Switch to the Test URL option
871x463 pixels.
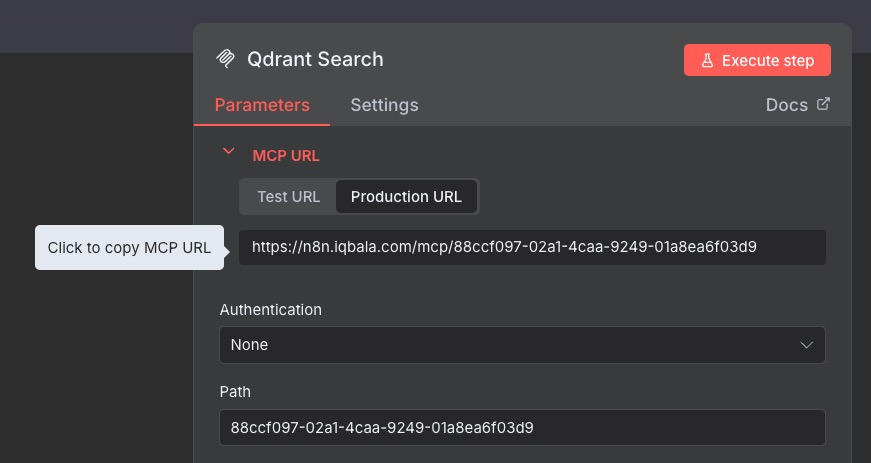[288, 197]
